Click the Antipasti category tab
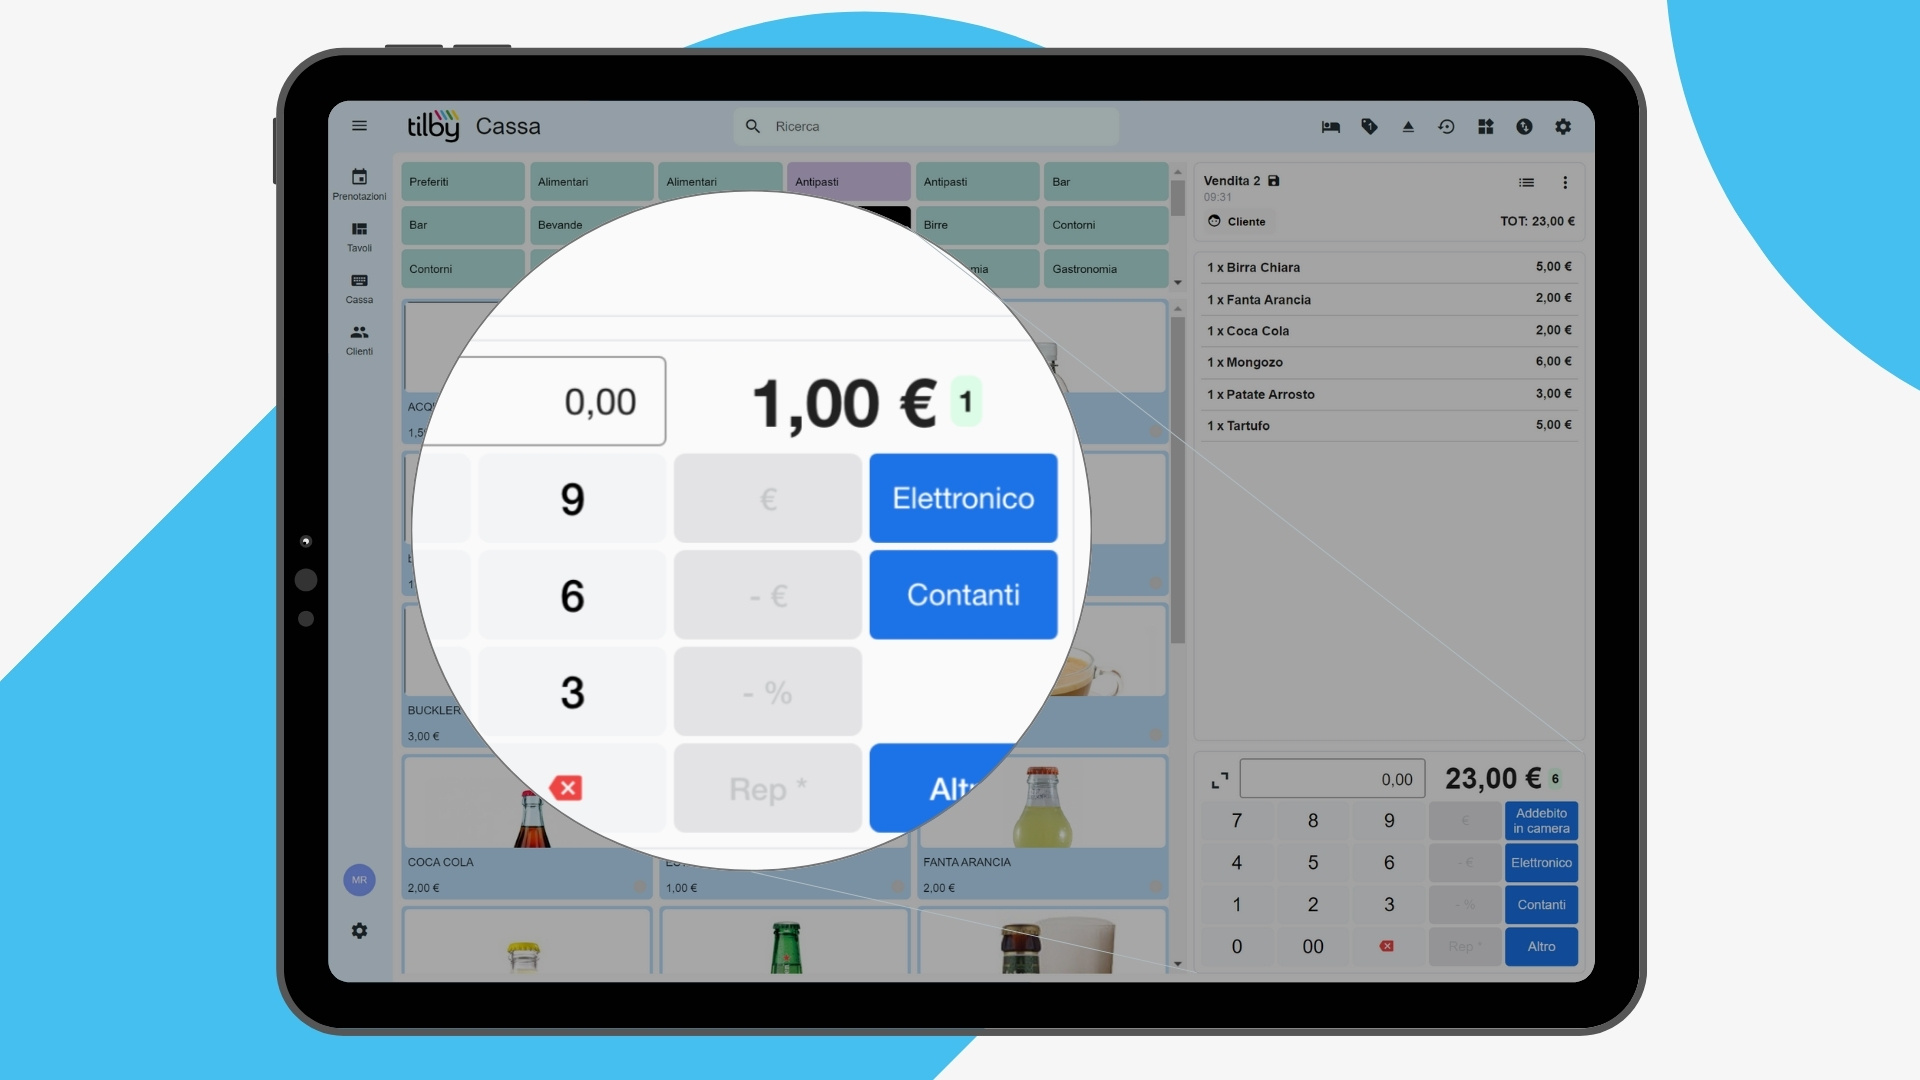The height and width of the screenshot is (1080, 1920). tap(844, 181)
